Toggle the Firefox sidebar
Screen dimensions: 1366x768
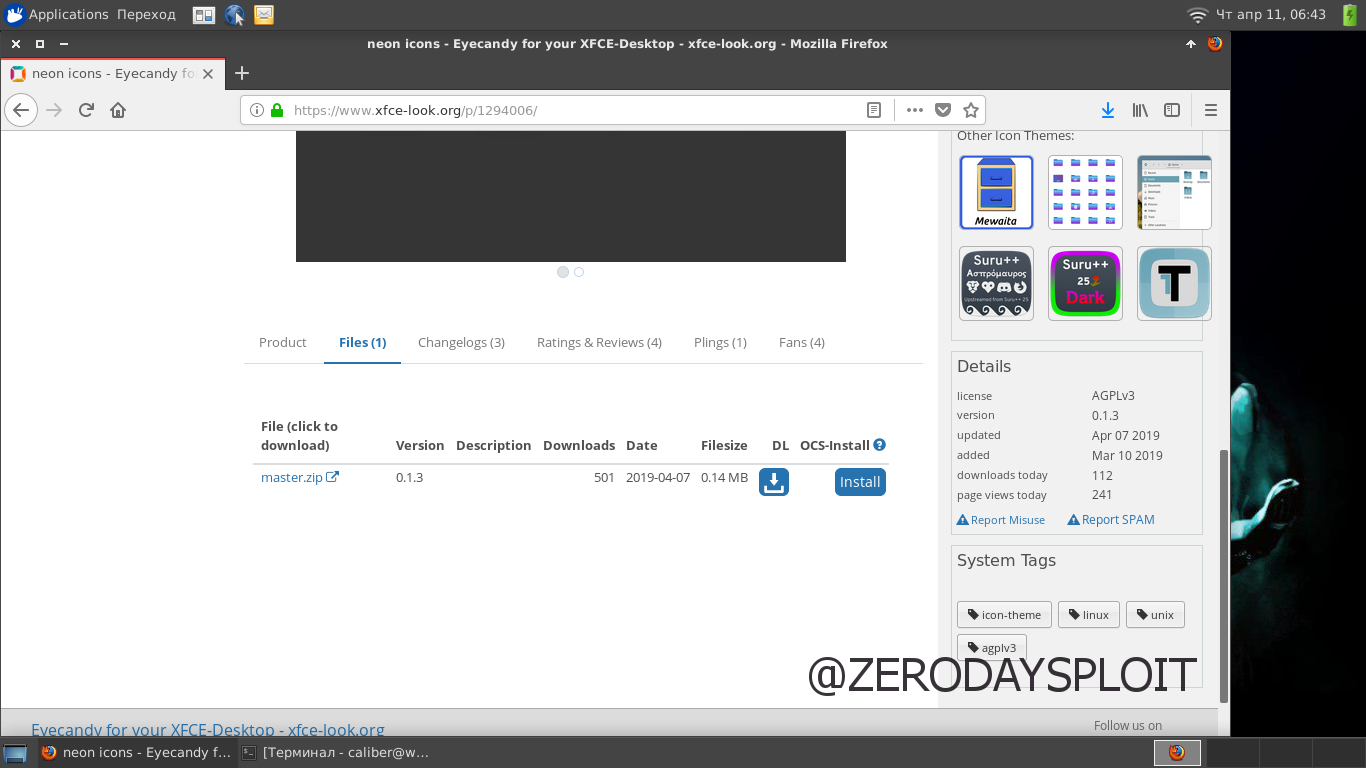pyautogui.click(x=1172, y=110)
